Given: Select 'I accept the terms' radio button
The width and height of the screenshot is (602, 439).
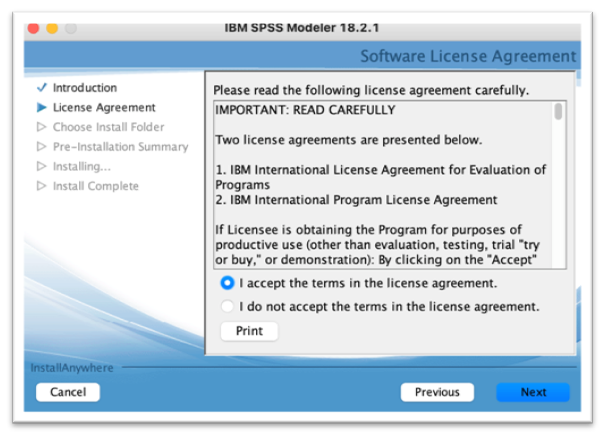Looking at the screenshot, I should [228, 283].
